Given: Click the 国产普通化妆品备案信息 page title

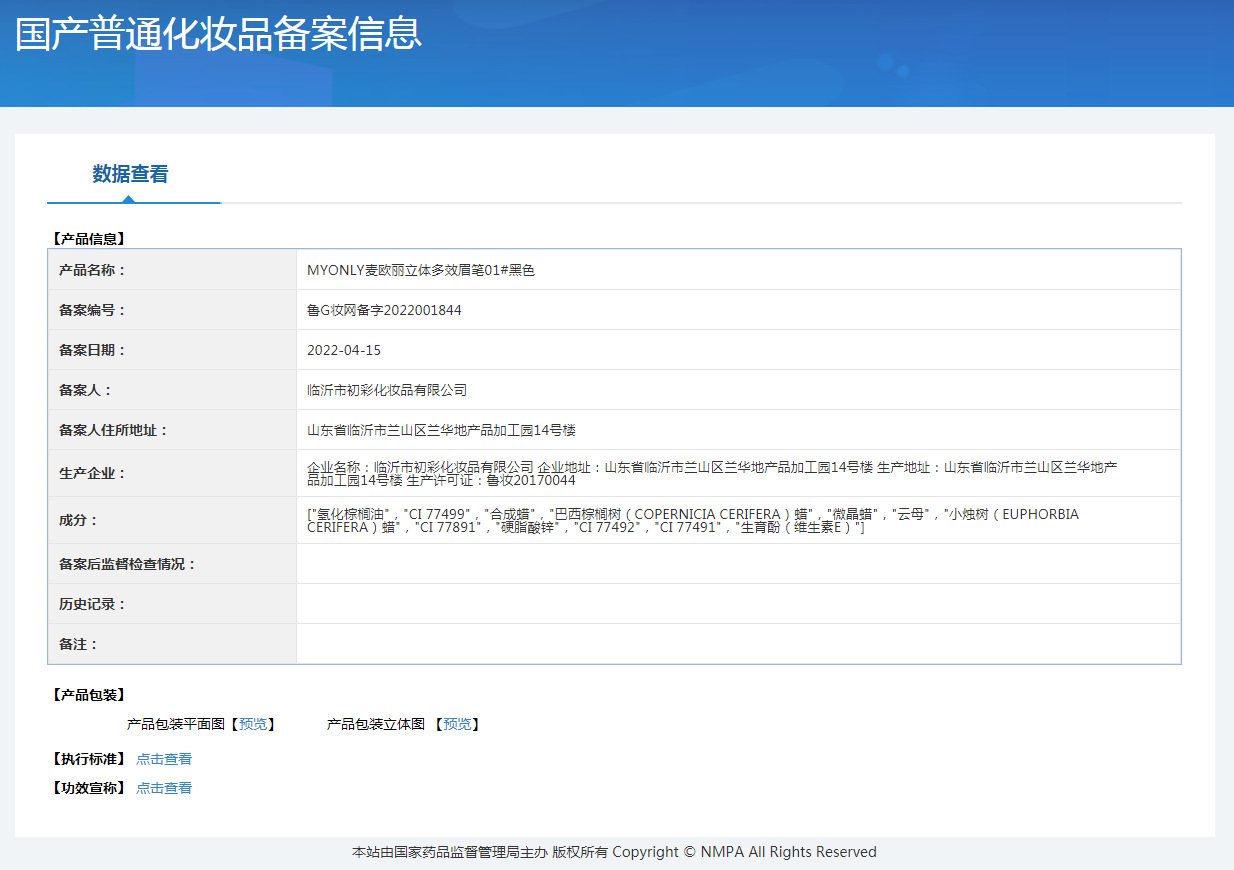Looking at the screenshot, I should point(218,33).
